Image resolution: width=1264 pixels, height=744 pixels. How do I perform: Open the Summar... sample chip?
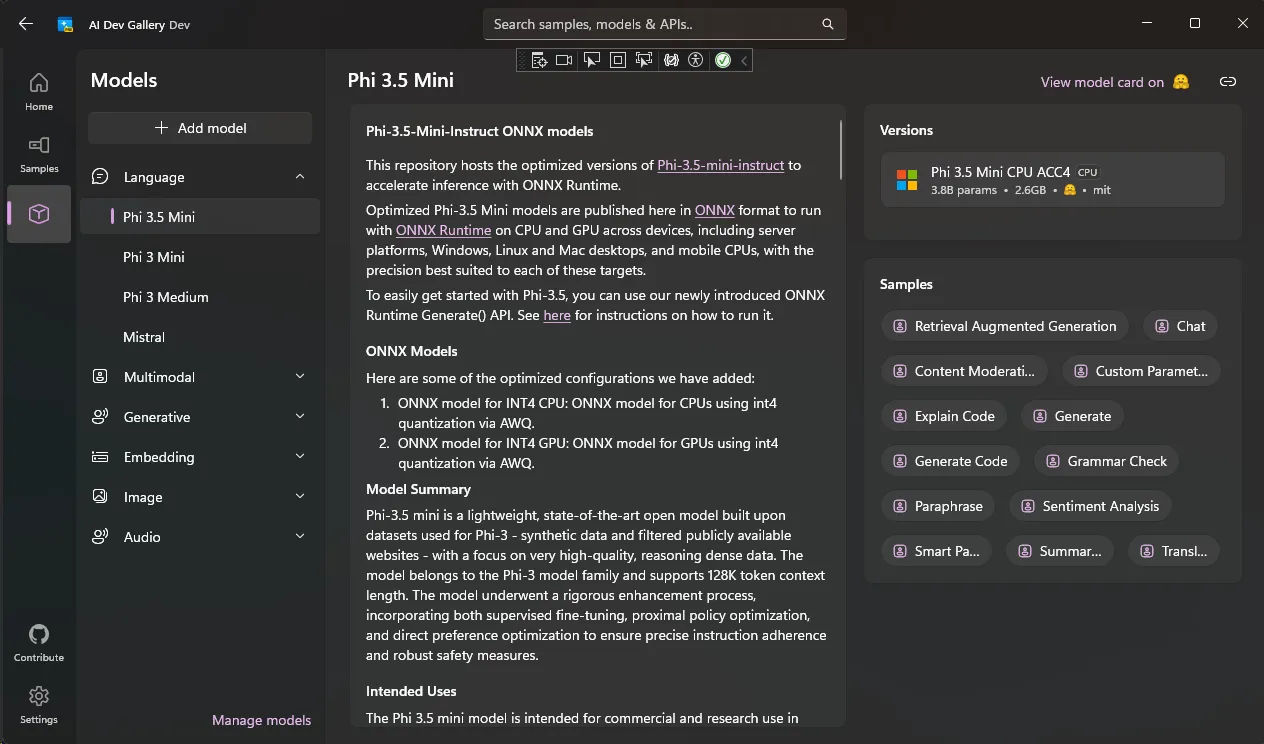[x=1060, y=551]
